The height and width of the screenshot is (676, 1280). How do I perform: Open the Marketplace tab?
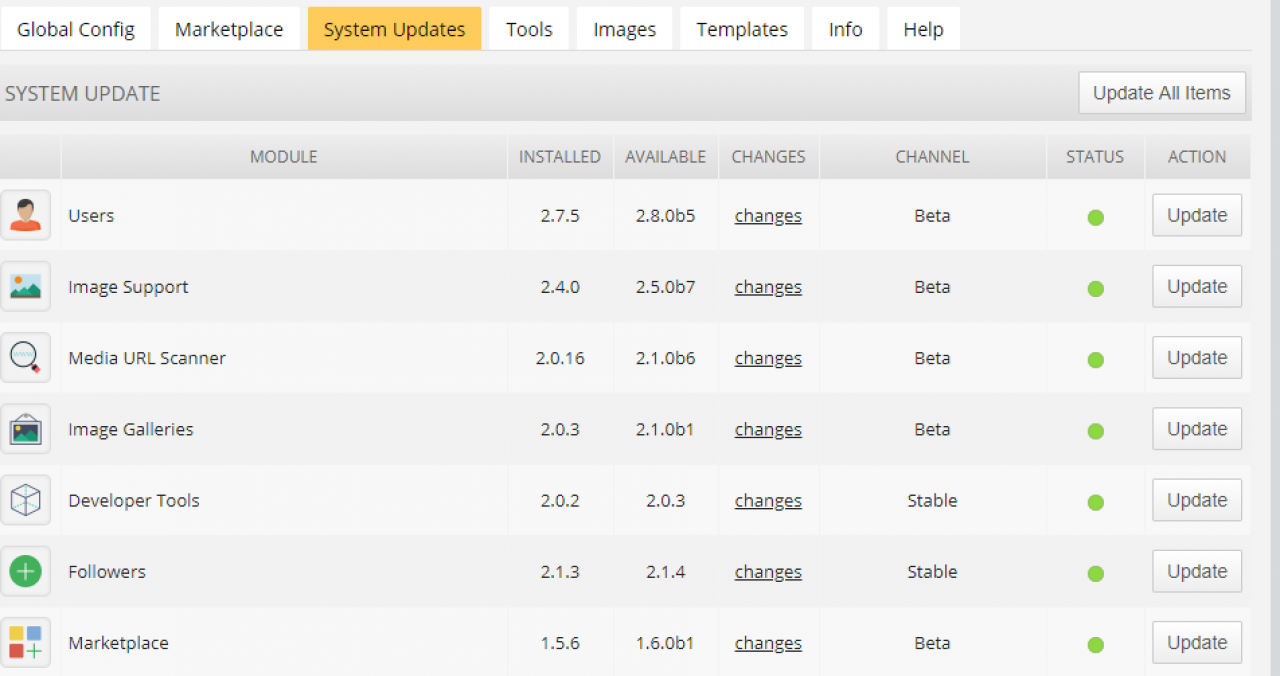229,29
